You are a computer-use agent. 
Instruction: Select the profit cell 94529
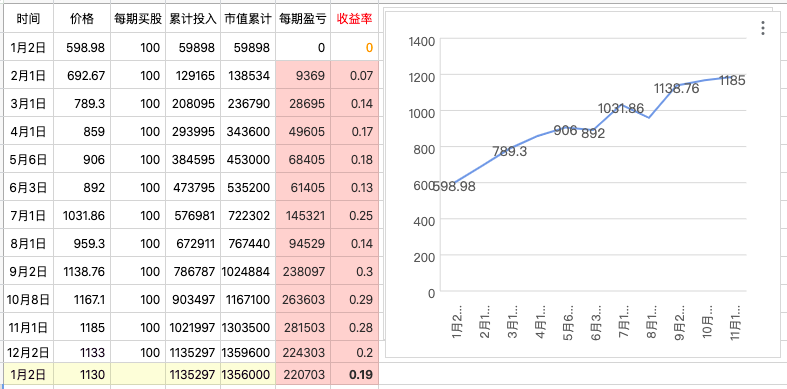(x=303, y=243)
